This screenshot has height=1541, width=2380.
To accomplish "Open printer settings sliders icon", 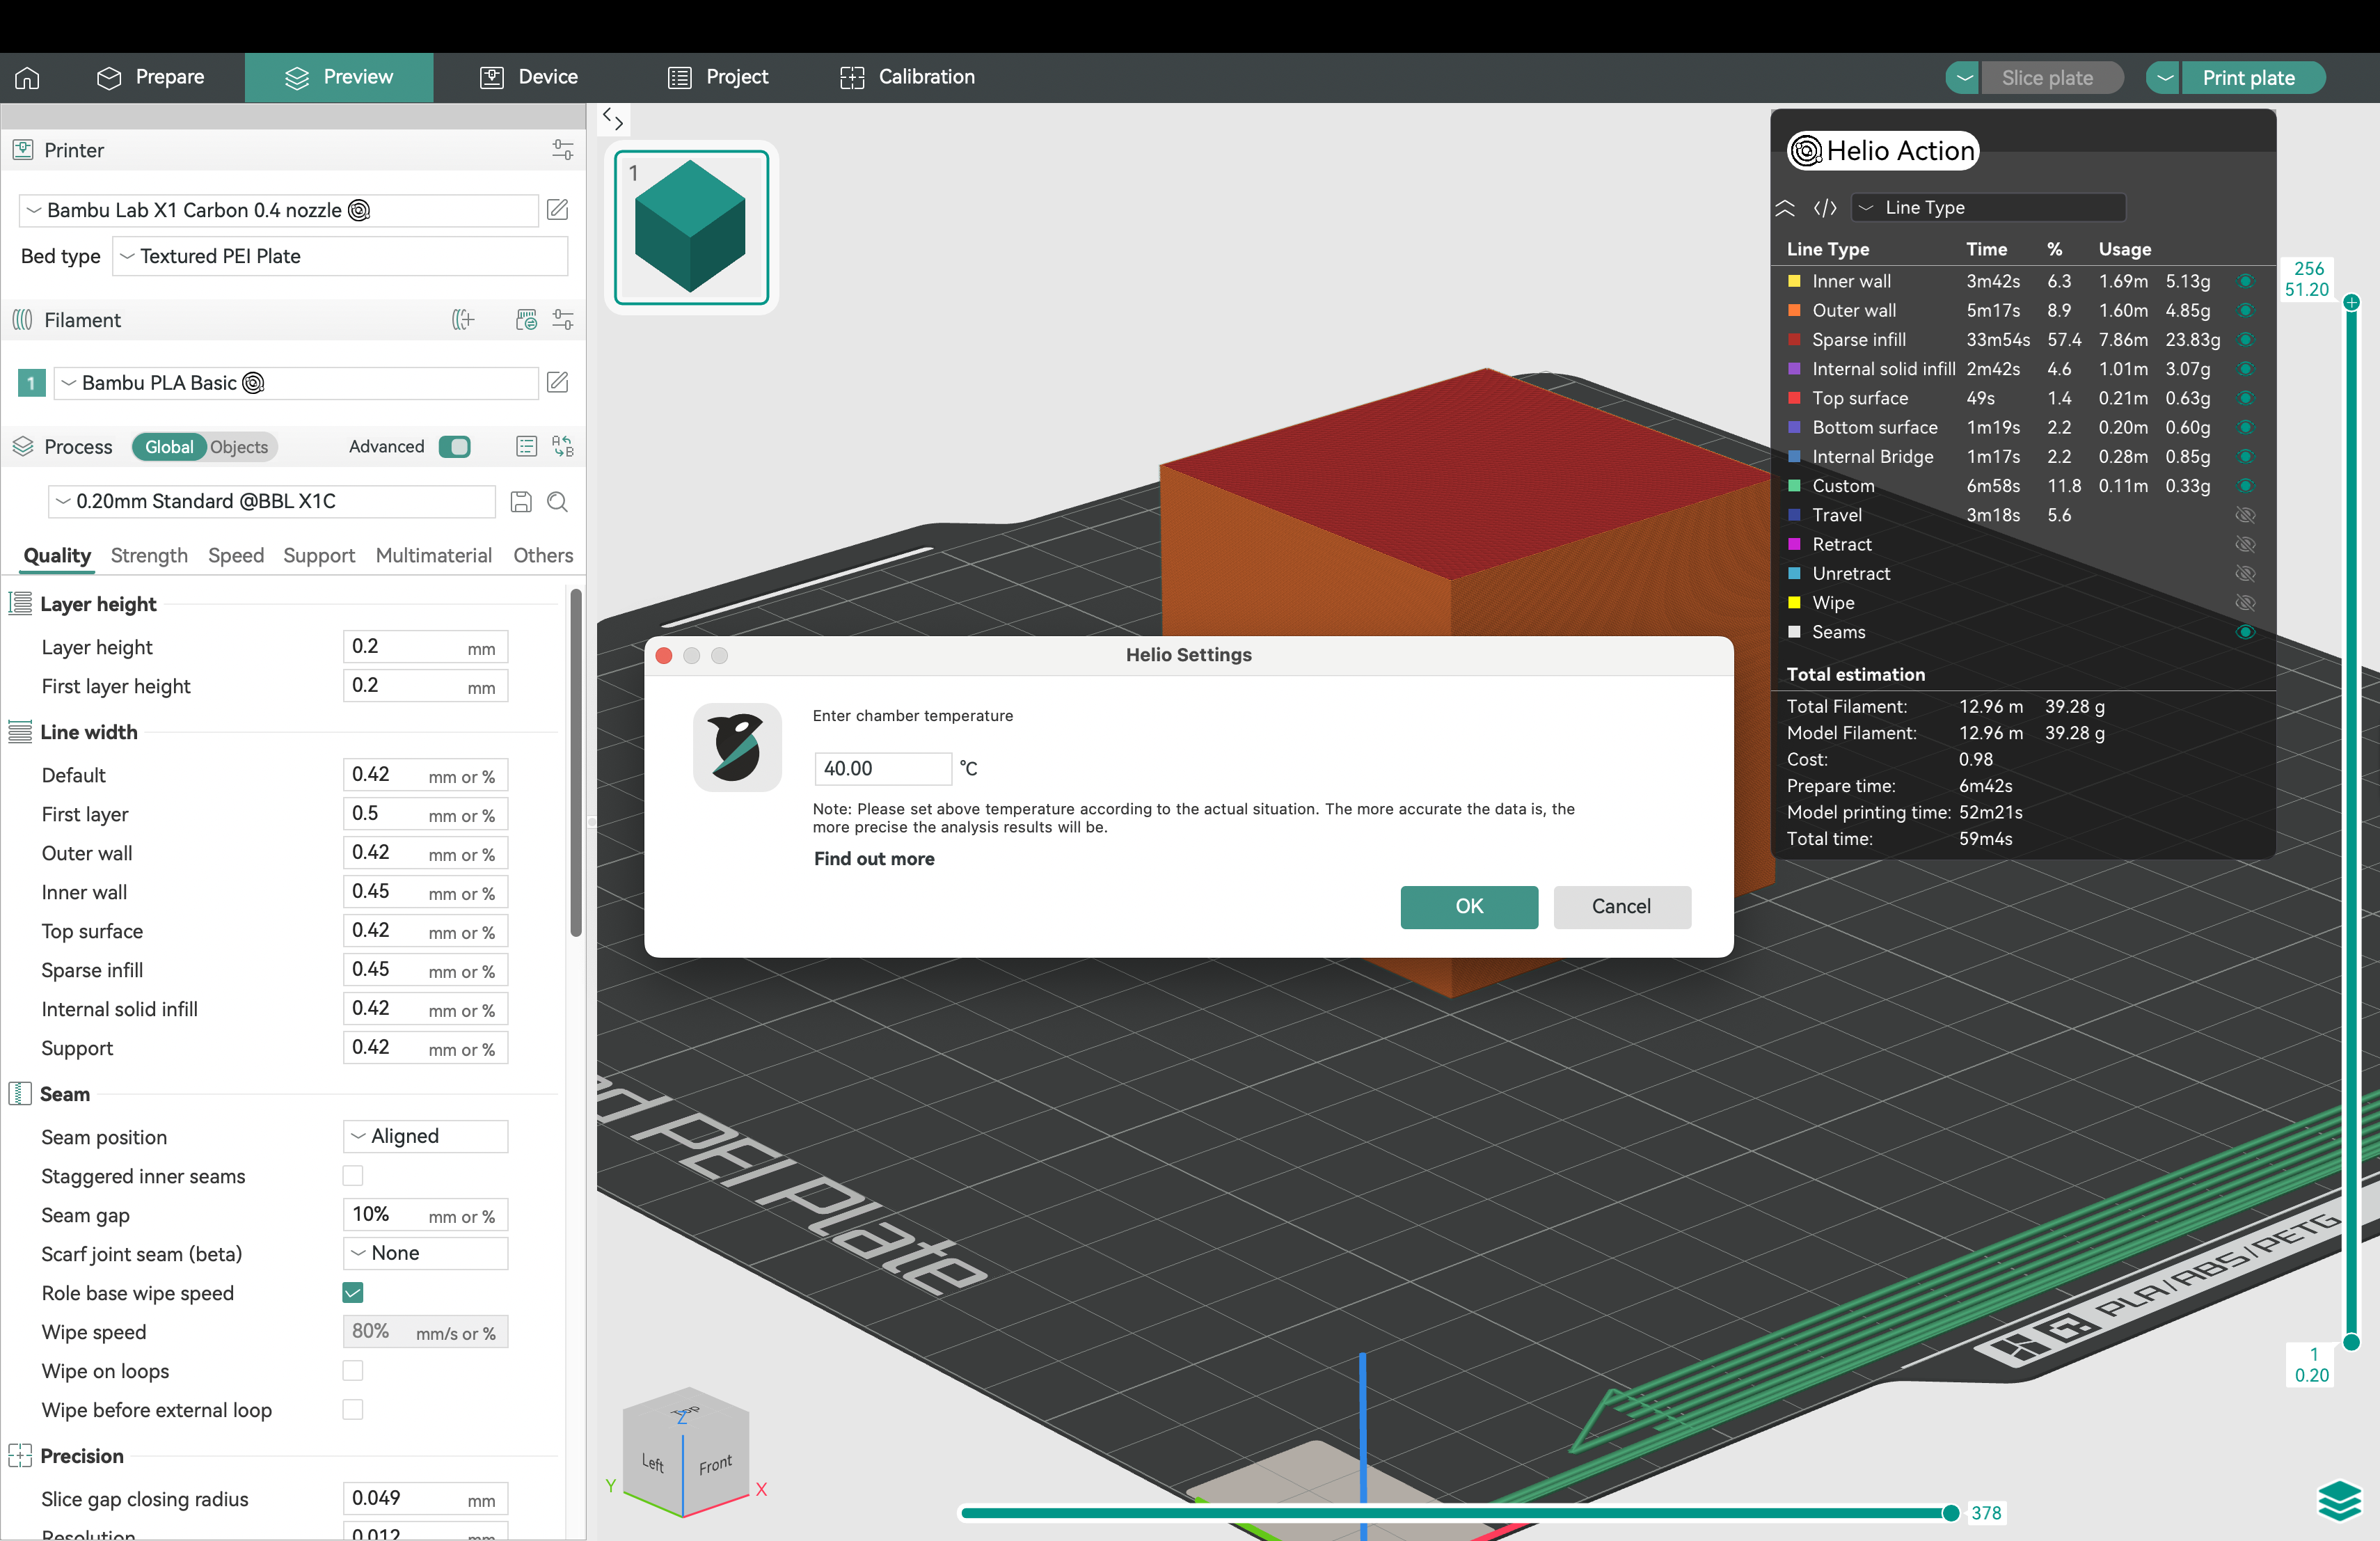I will [562, 150].
